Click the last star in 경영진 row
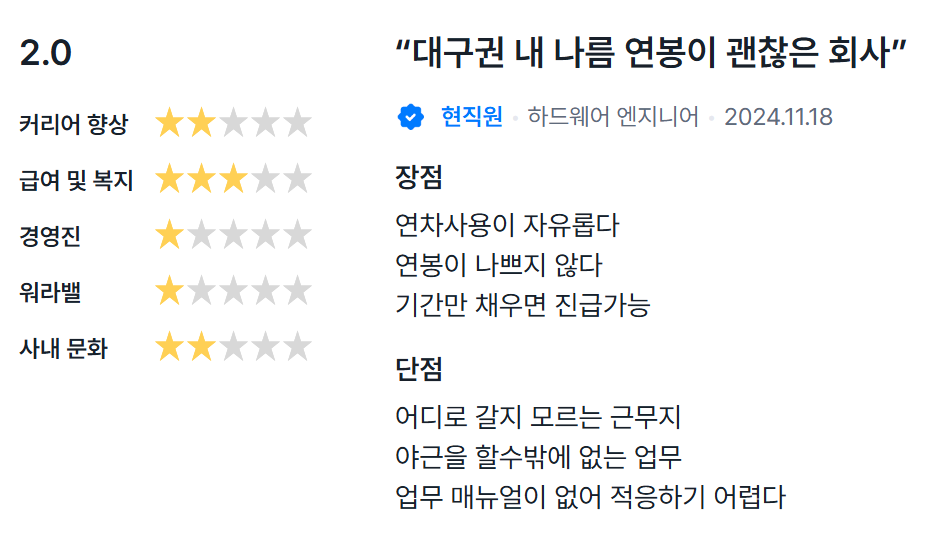The height and width of the screenshot is (548, 950). (298, 236)
